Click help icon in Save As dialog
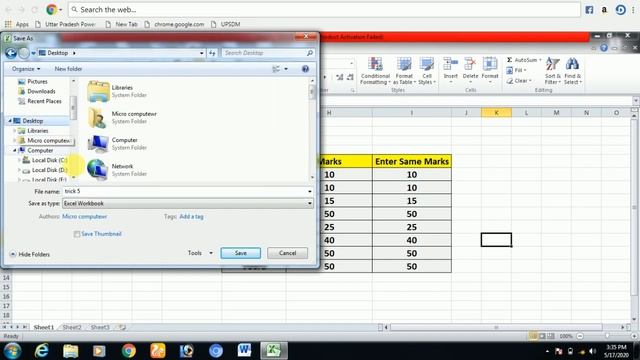 (305, 69)
